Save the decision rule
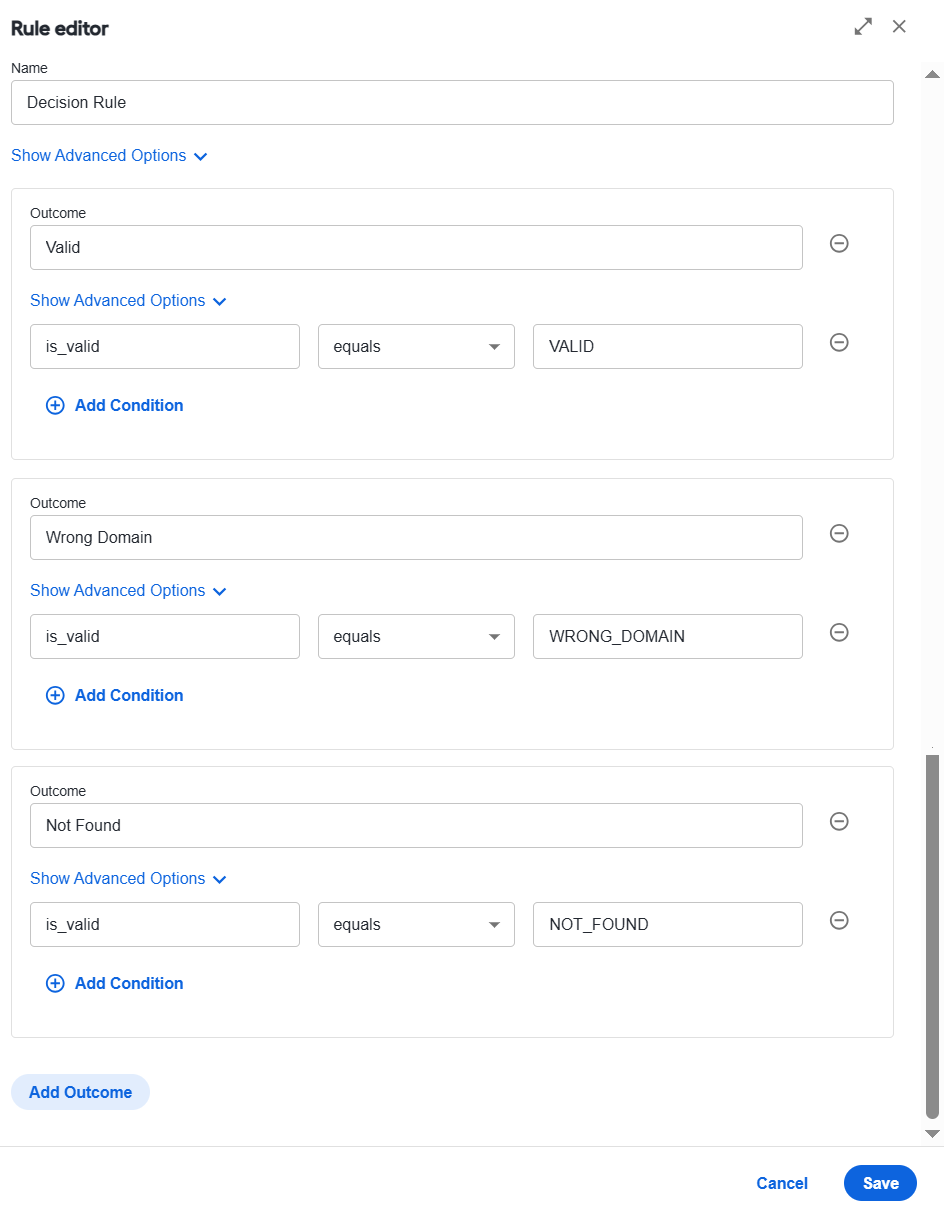Image resolution: width=944 pixels, height=1219 pixels. pyautogui.click(x=880, y=1183)
